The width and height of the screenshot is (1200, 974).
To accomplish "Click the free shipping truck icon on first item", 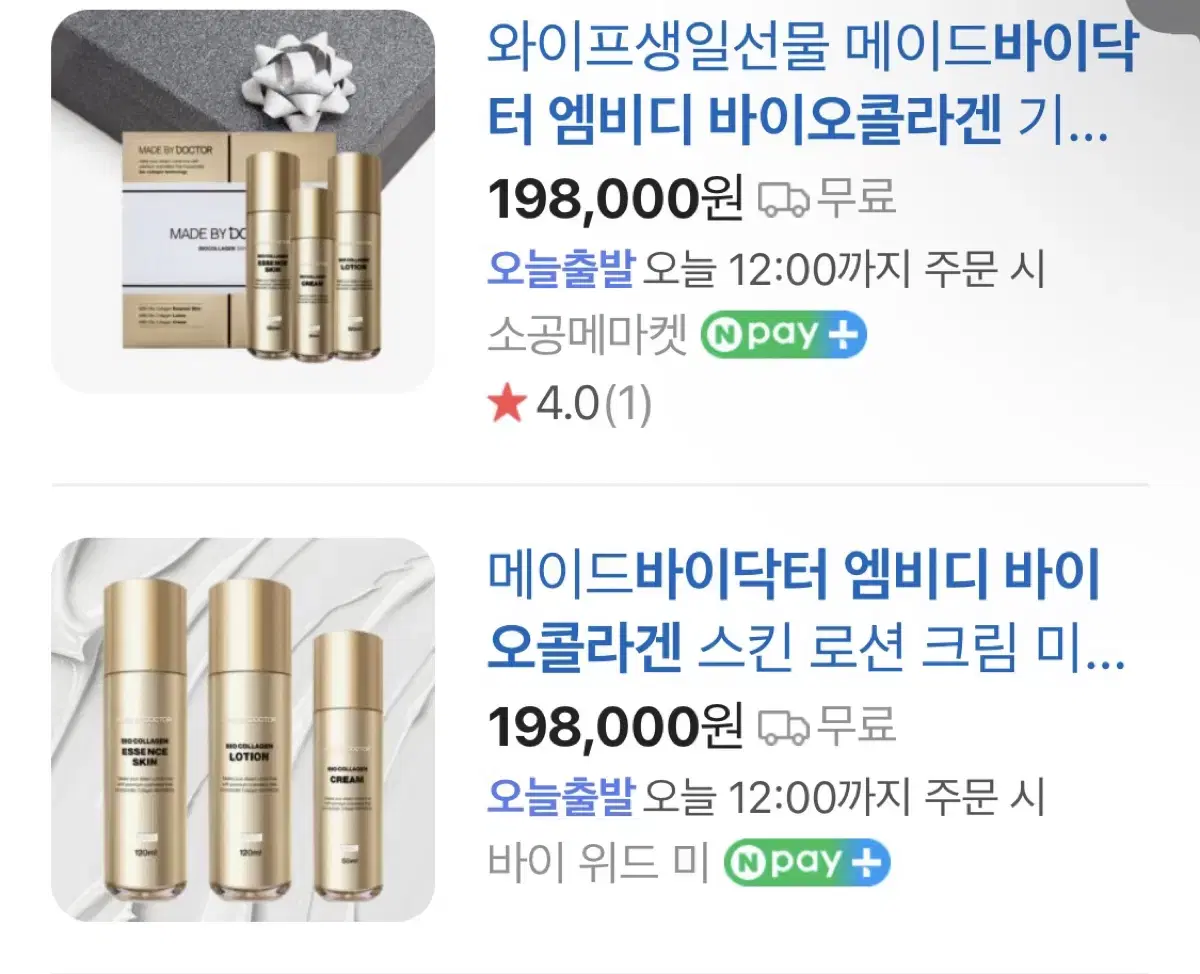I will (783, 200).
